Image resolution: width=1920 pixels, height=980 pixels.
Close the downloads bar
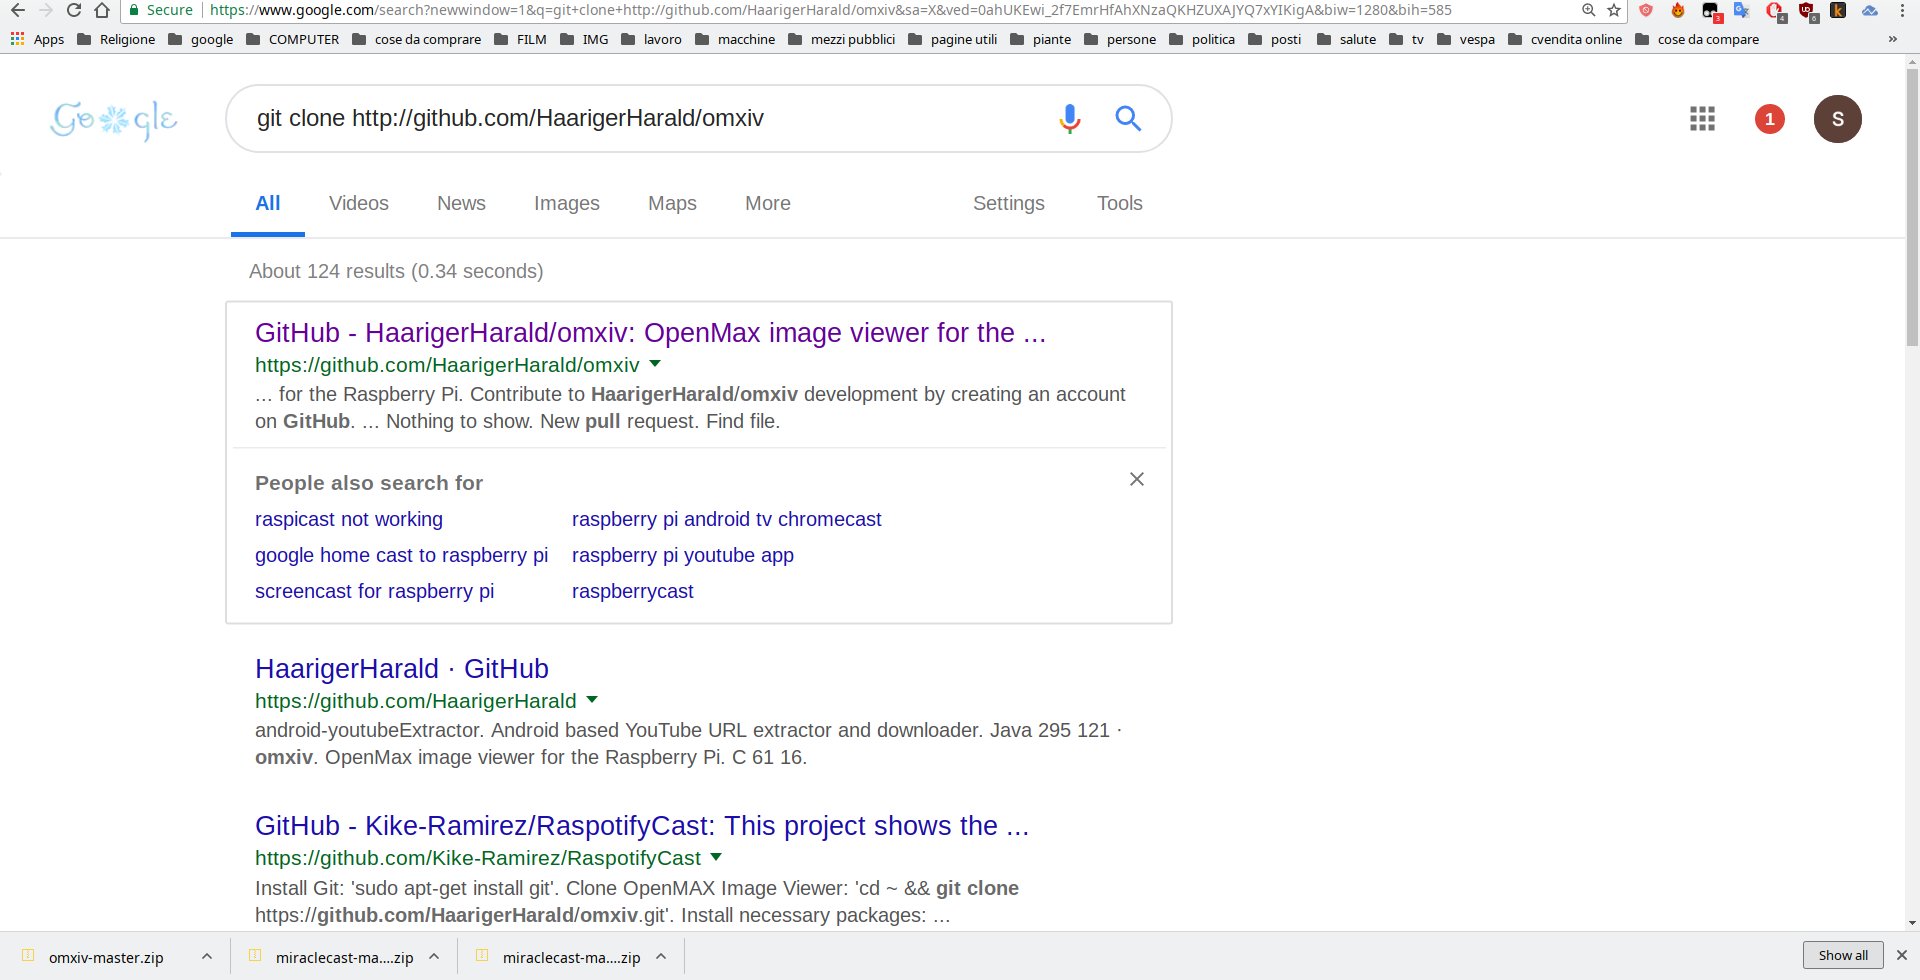(x=1902, y=955)
